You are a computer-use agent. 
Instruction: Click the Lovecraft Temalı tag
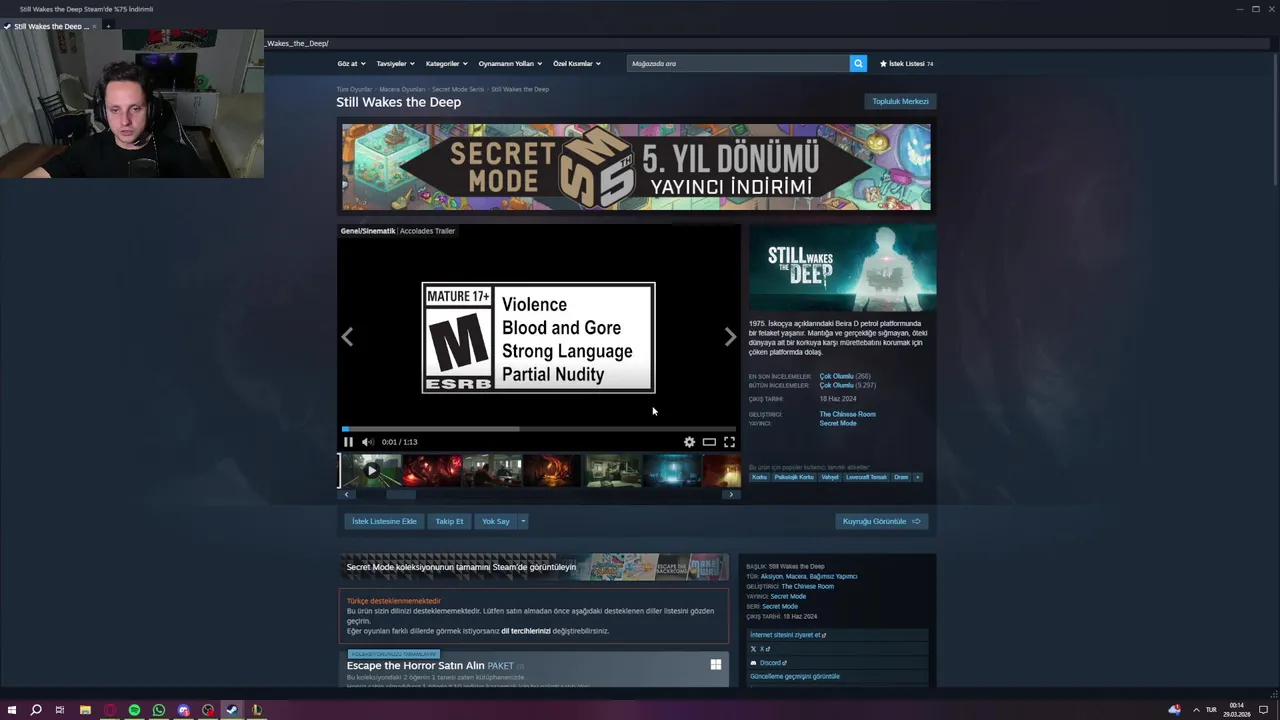tap(866, 477)
